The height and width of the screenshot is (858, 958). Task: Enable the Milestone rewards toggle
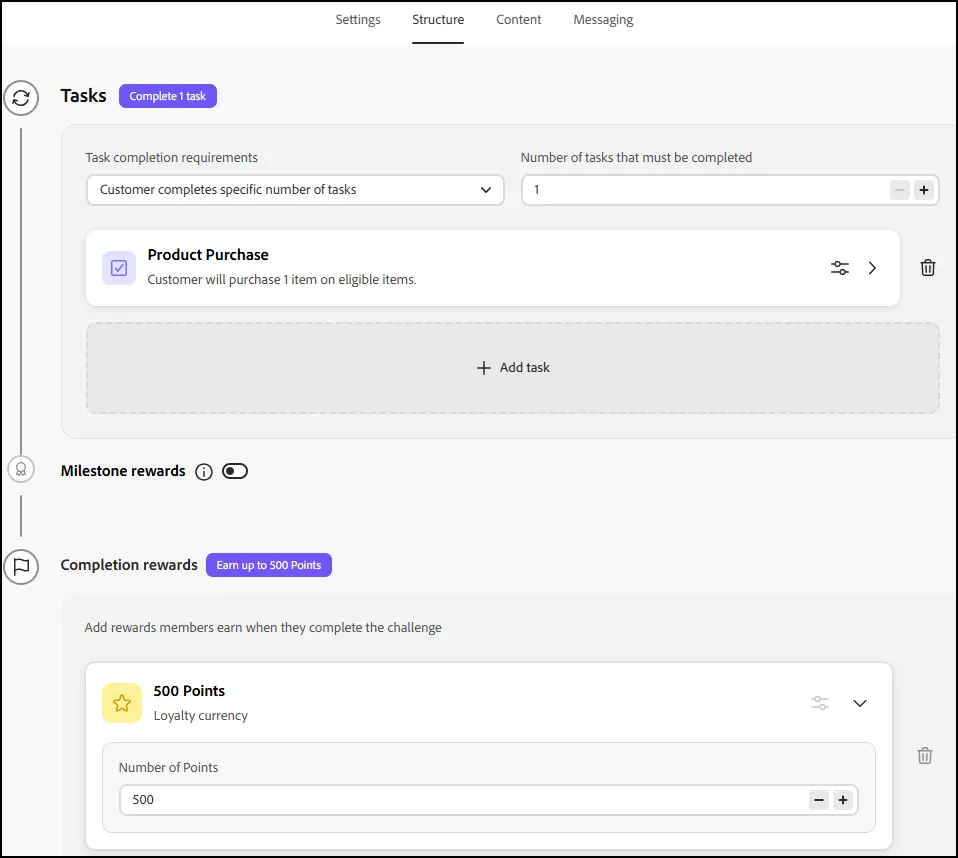[x=235, y=471]
